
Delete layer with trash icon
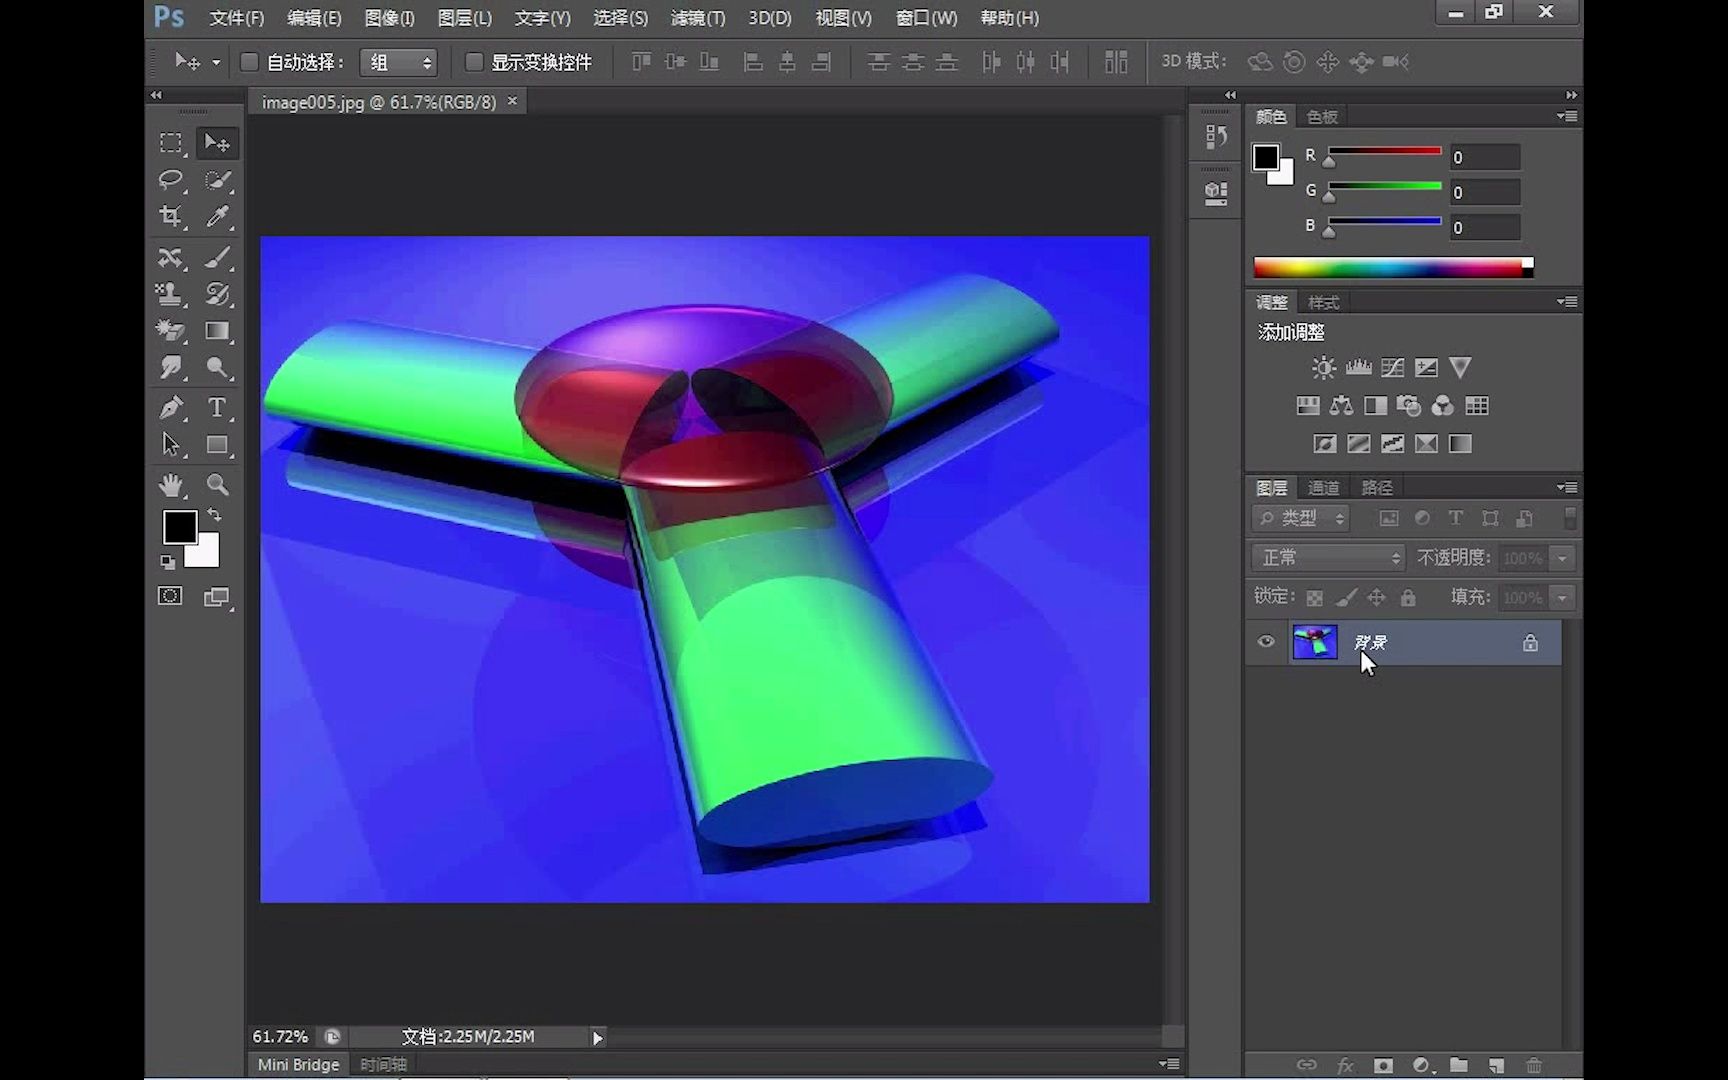click(x=1534, y=1065)
